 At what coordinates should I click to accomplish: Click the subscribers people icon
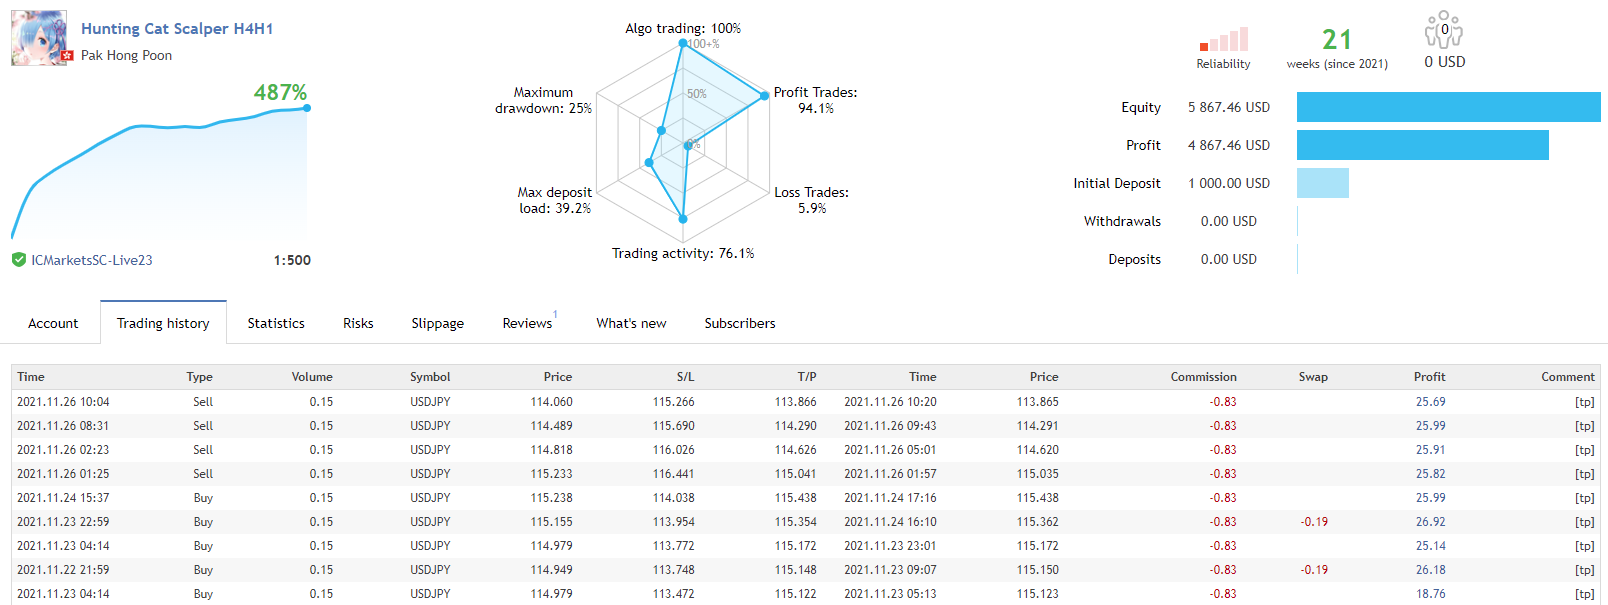point(1443,31)
